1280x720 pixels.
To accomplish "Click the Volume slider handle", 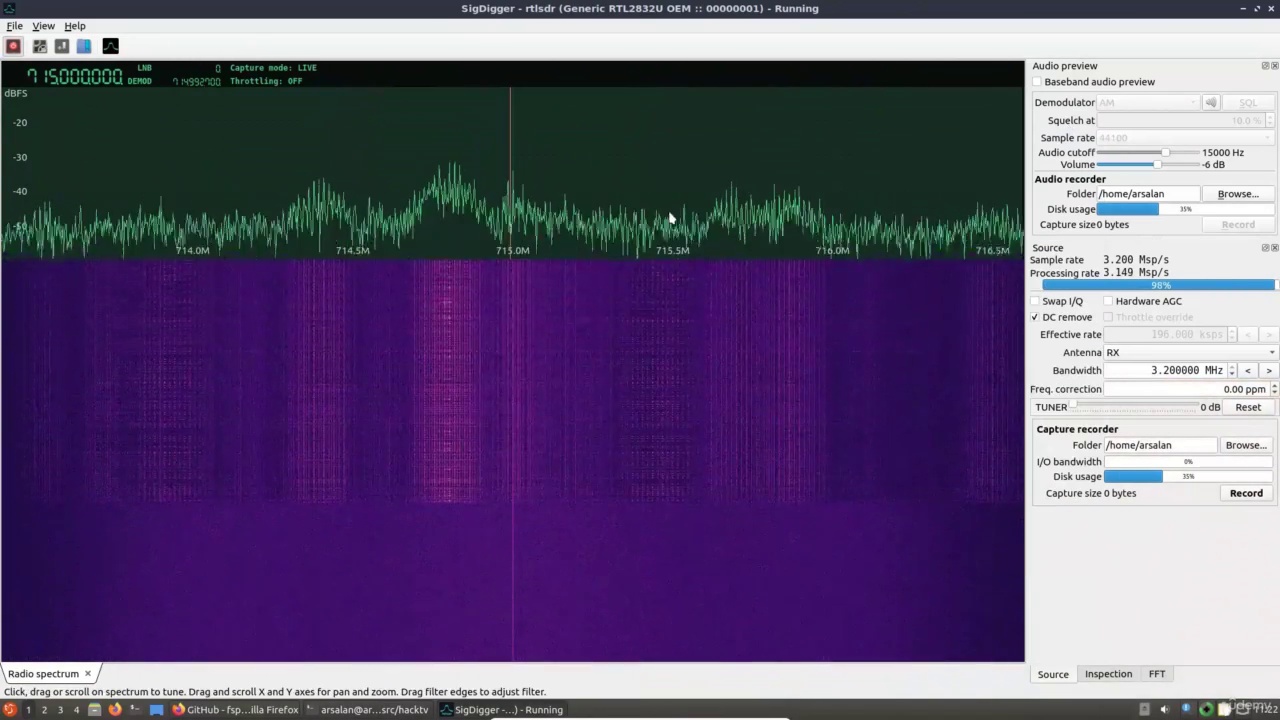I will (1157, 165).
